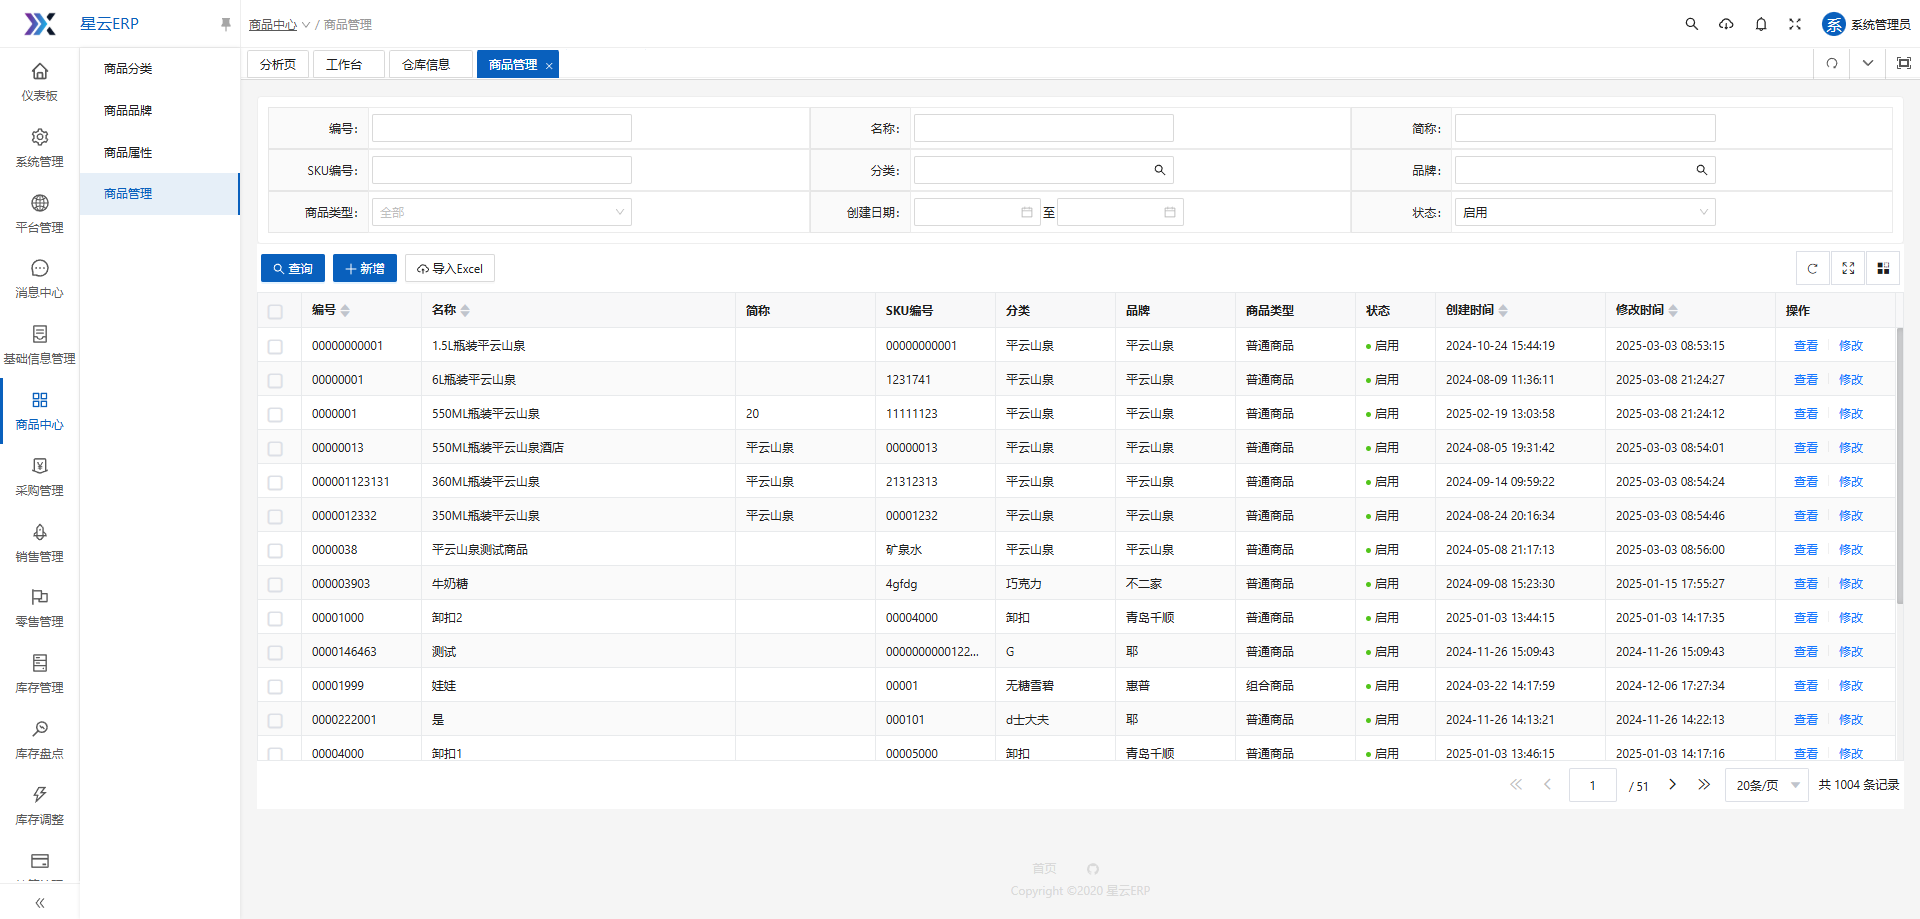Tick the checkbox for 牛奶糖 row

click(x=276, y=585)
